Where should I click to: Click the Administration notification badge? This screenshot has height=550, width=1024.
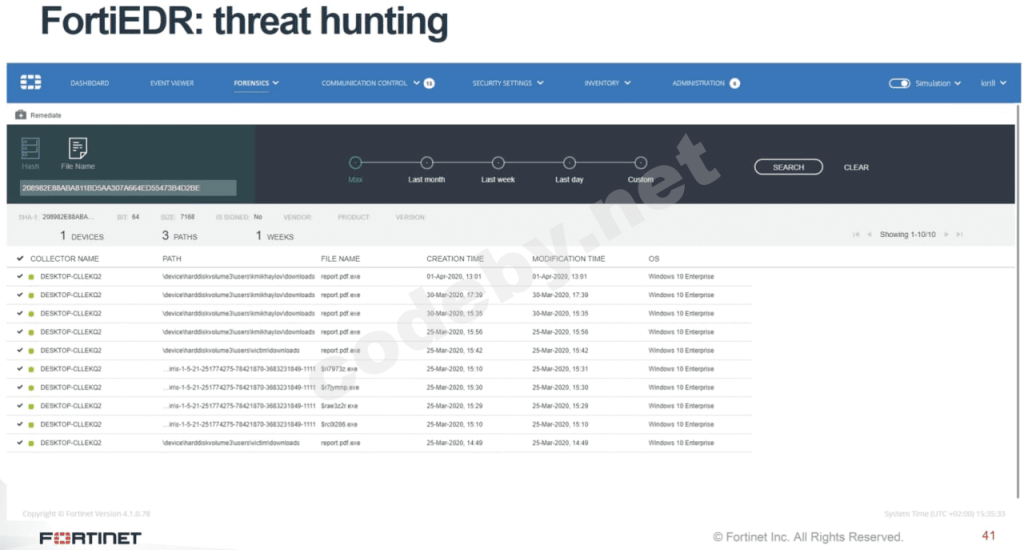[735, 83]
